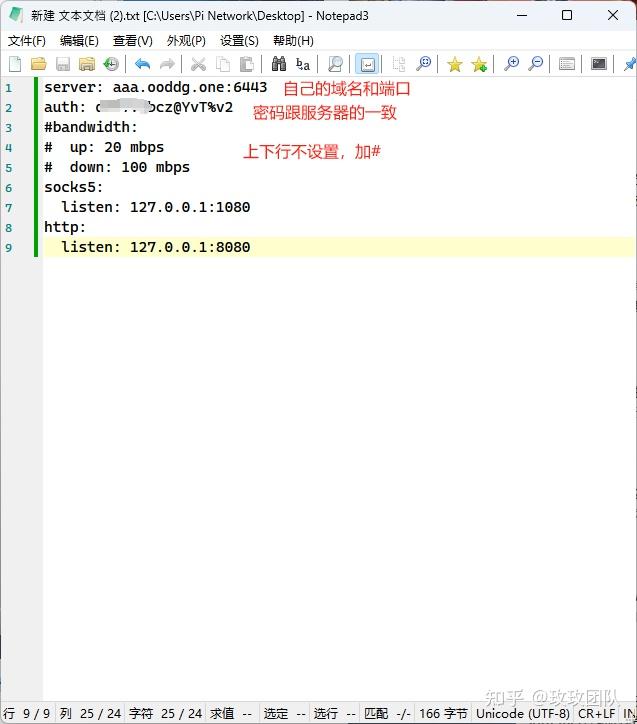637x724 pixels.
Task: Toggle line endings CR+LF in status bar
Action: tap(597, 713)
